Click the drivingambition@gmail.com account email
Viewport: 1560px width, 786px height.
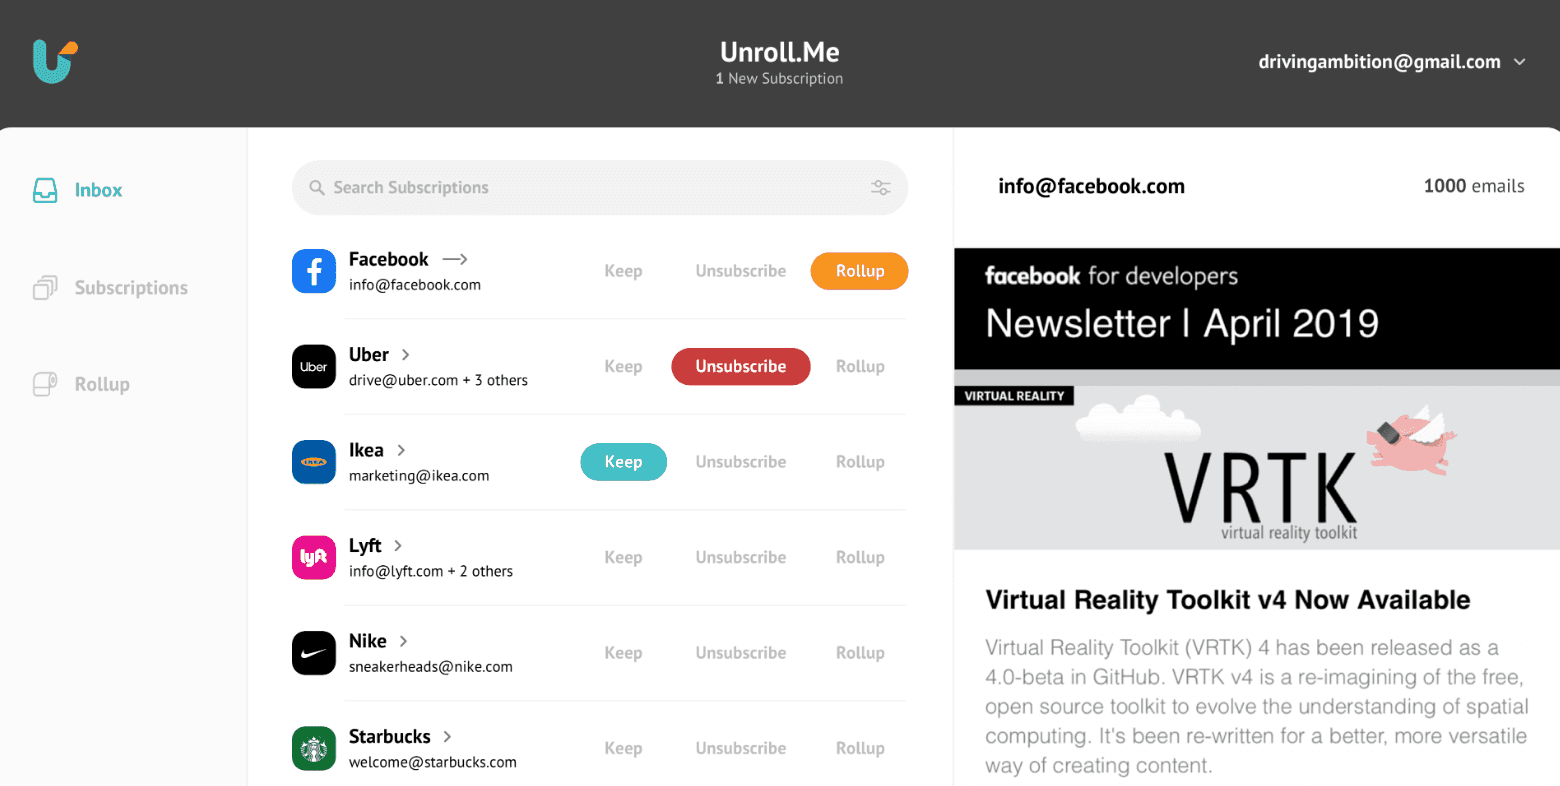(x=1379, y=62)
